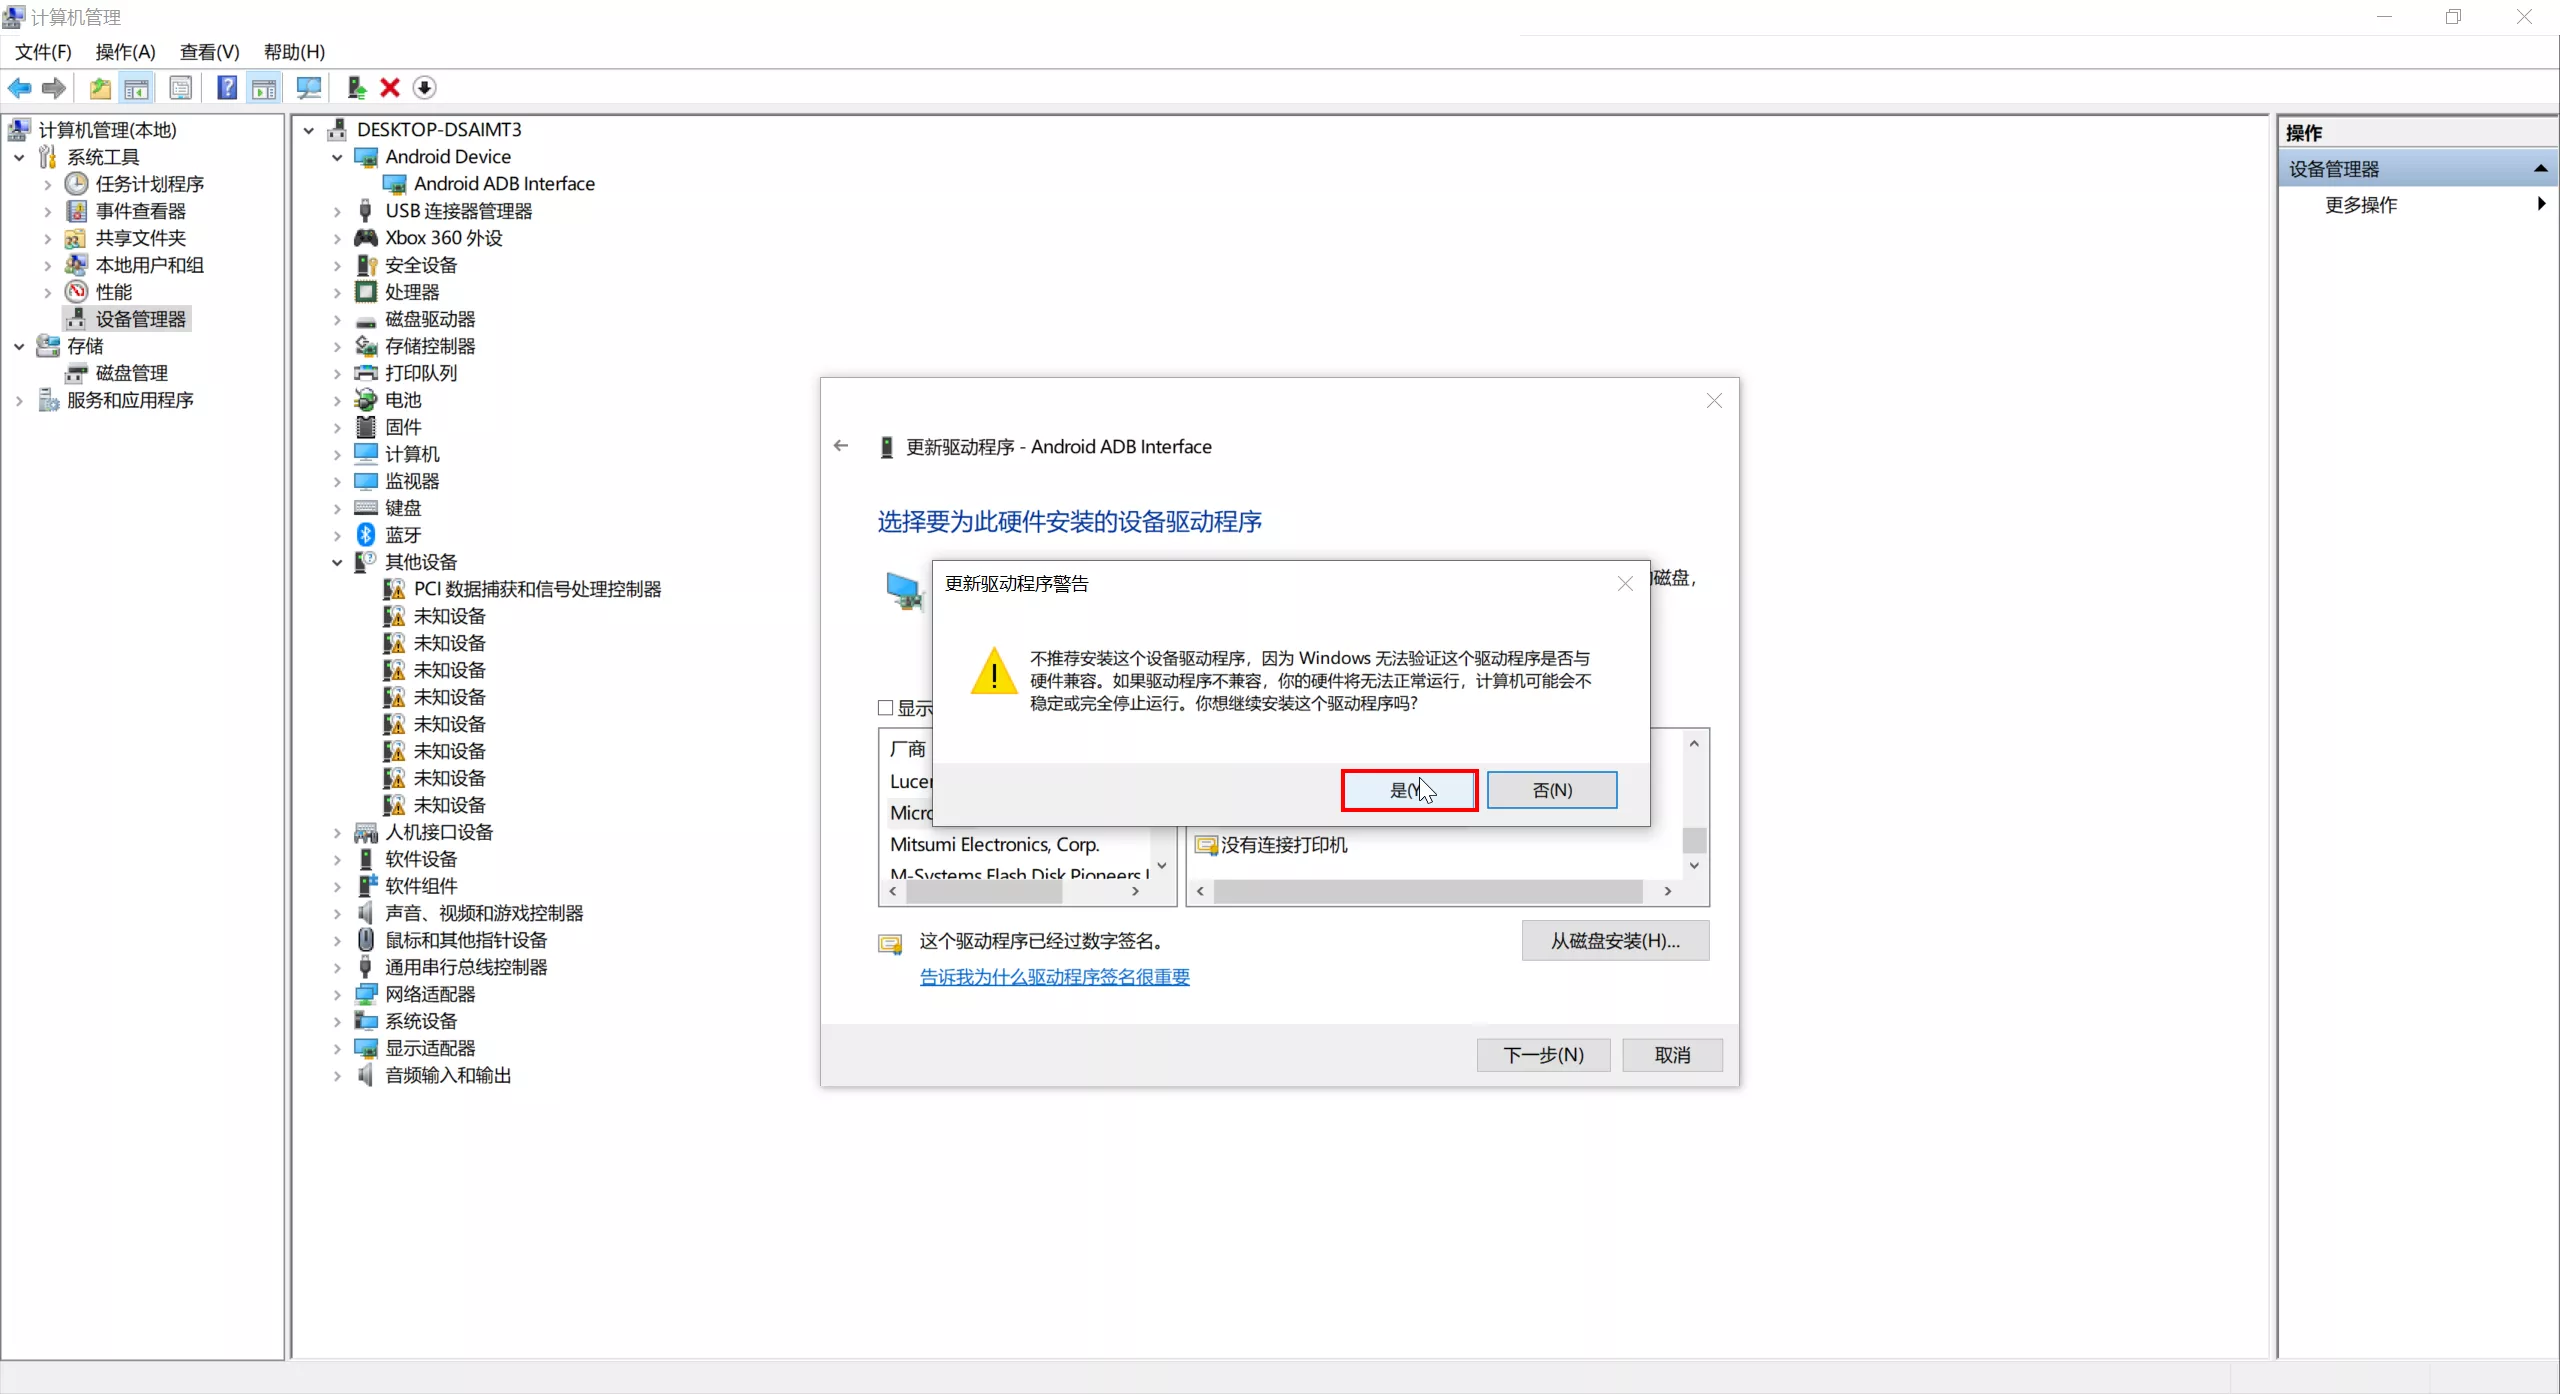The height and width of the screenshot is (1394, 2560).
Task: Open the driver signing importance link
Action: tap(1054, 977)
